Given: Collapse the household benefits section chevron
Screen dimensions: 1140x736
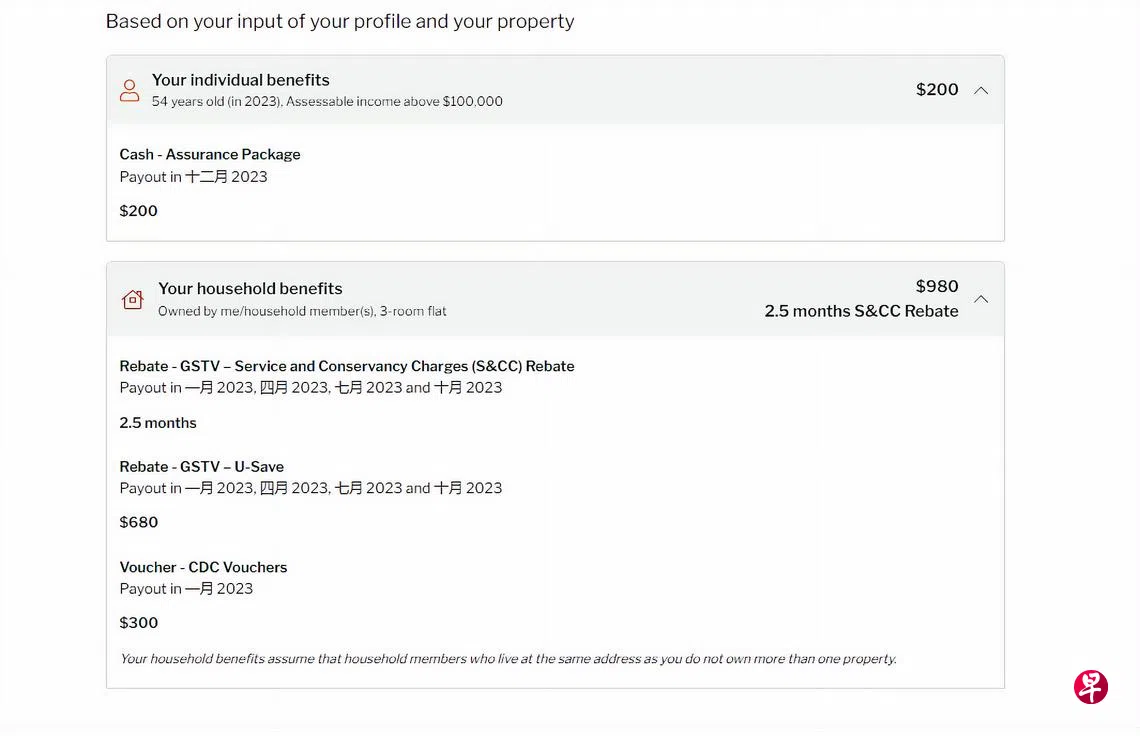Looking at the screenshot, I should coord(981,299).
